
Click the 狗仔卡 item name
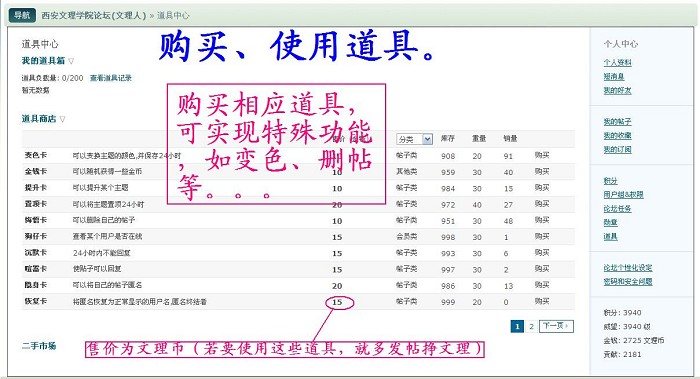36,237
